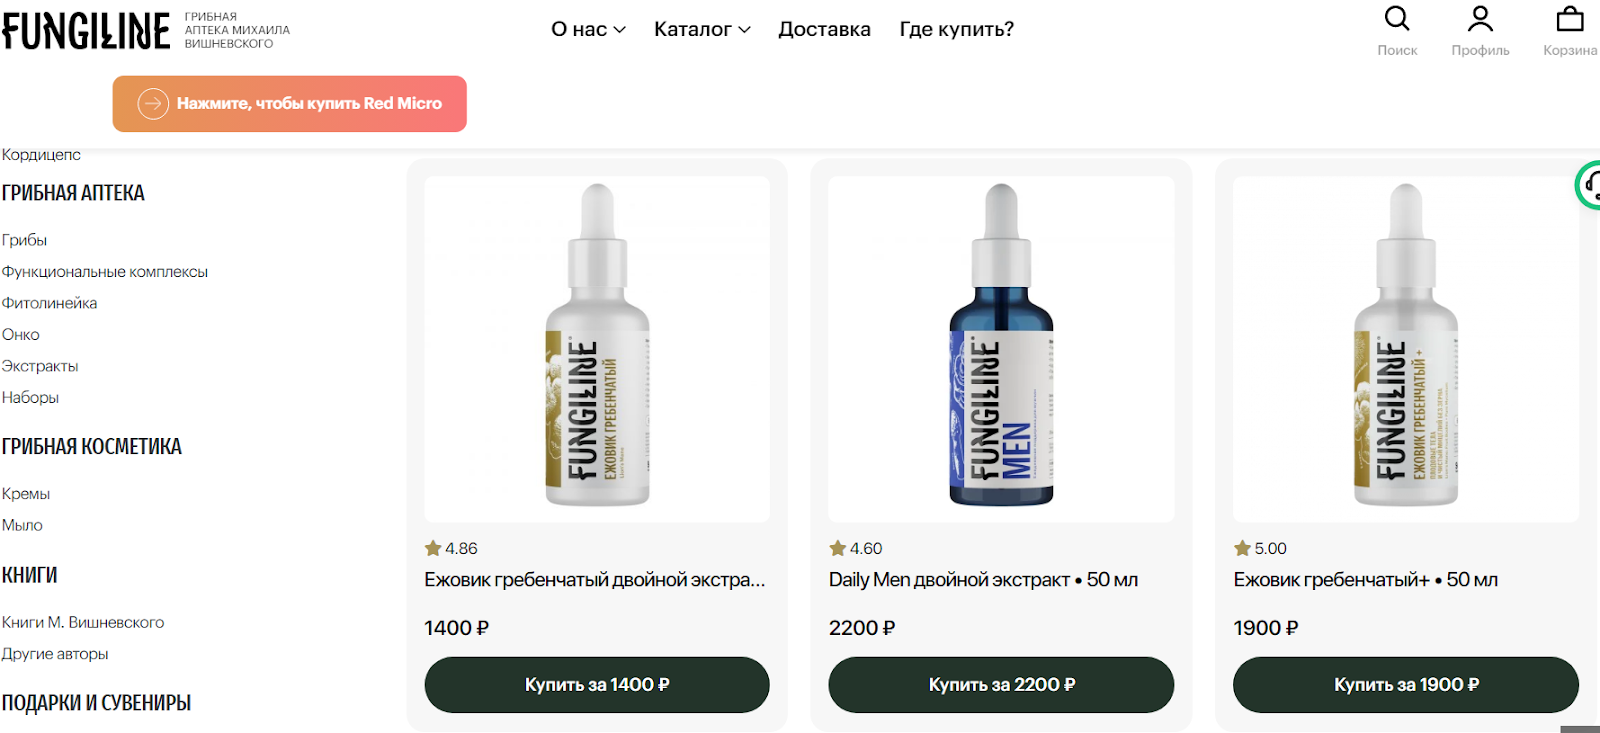
Task: Select the Экстракты sidebar category
Action: click(40, 366)
